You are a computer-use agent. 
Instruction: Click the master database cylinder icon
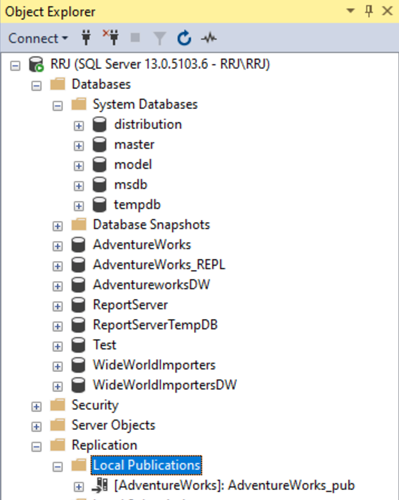pos(99,144)
